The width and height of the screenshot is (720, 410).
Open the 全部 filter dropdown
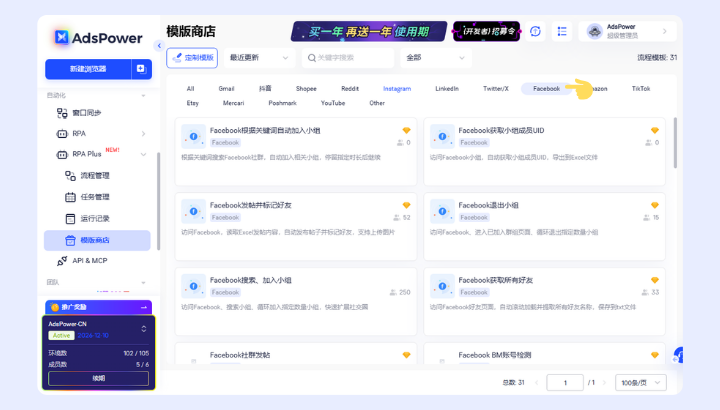point(435,58)
